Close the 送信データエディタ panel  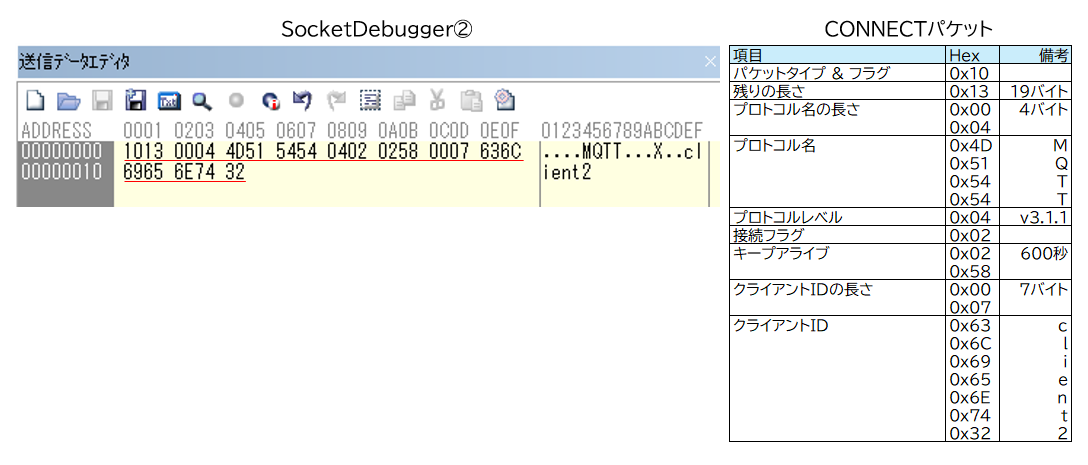pyautogui.click(x=710, y=62)
